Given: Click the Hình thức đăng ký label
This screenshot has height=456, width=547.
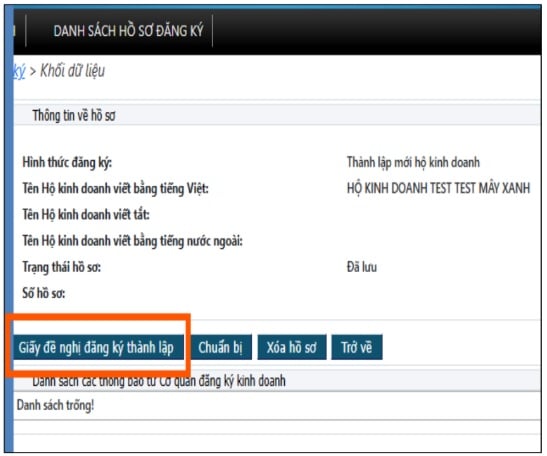Looking at the screenshot, I should (x=67, y=163).
